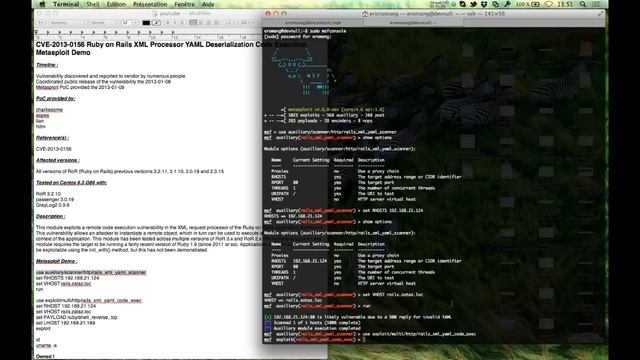Click the menu bar clock
Screen dimensions: 640x360
click(x=565, y=4)
